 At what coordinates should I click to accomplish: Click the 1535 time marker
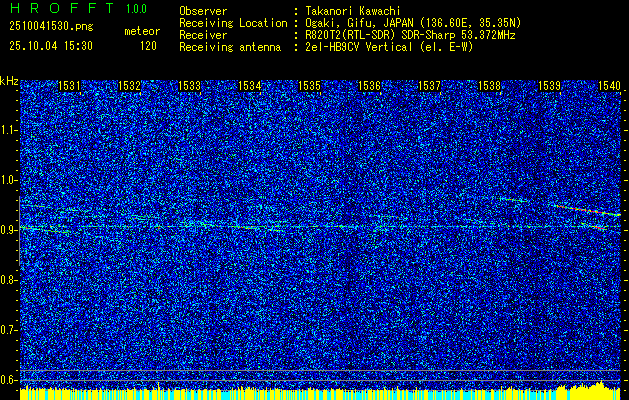[x=309, y=85]
